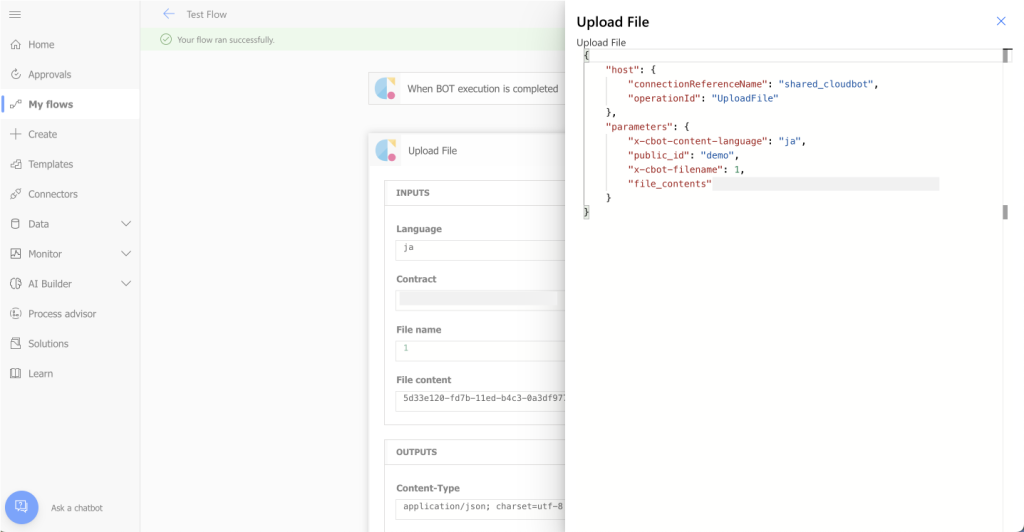Open the hamburger navigation menu

click(x=15, y=14)
